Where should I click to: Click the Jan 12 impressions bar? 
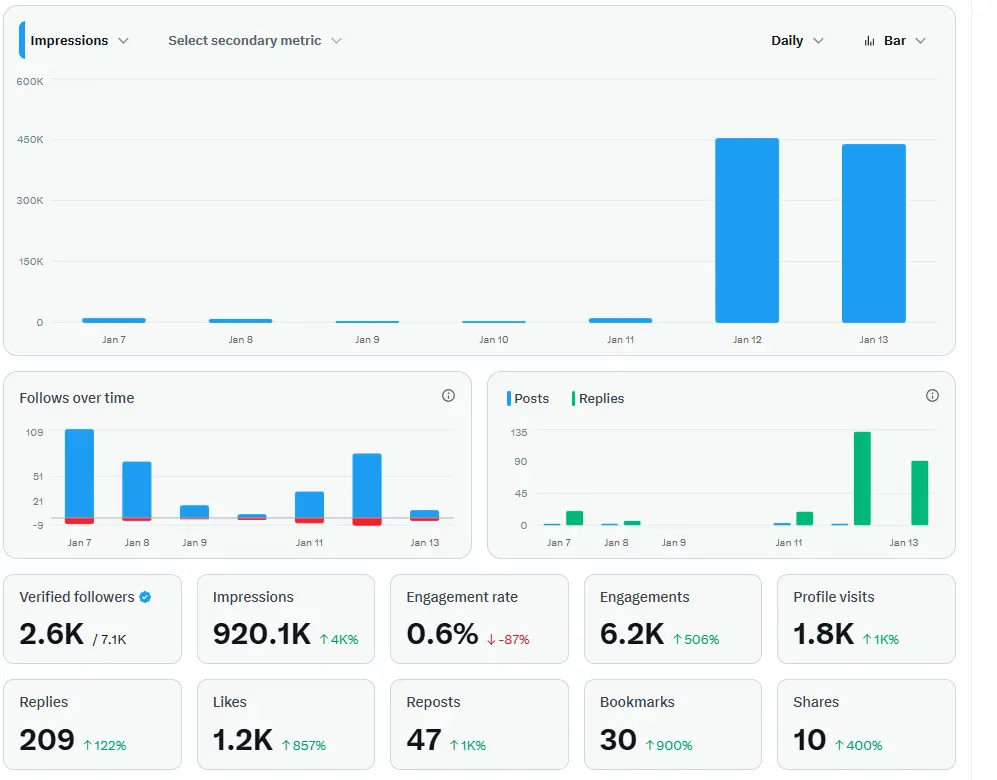point(746,230)
